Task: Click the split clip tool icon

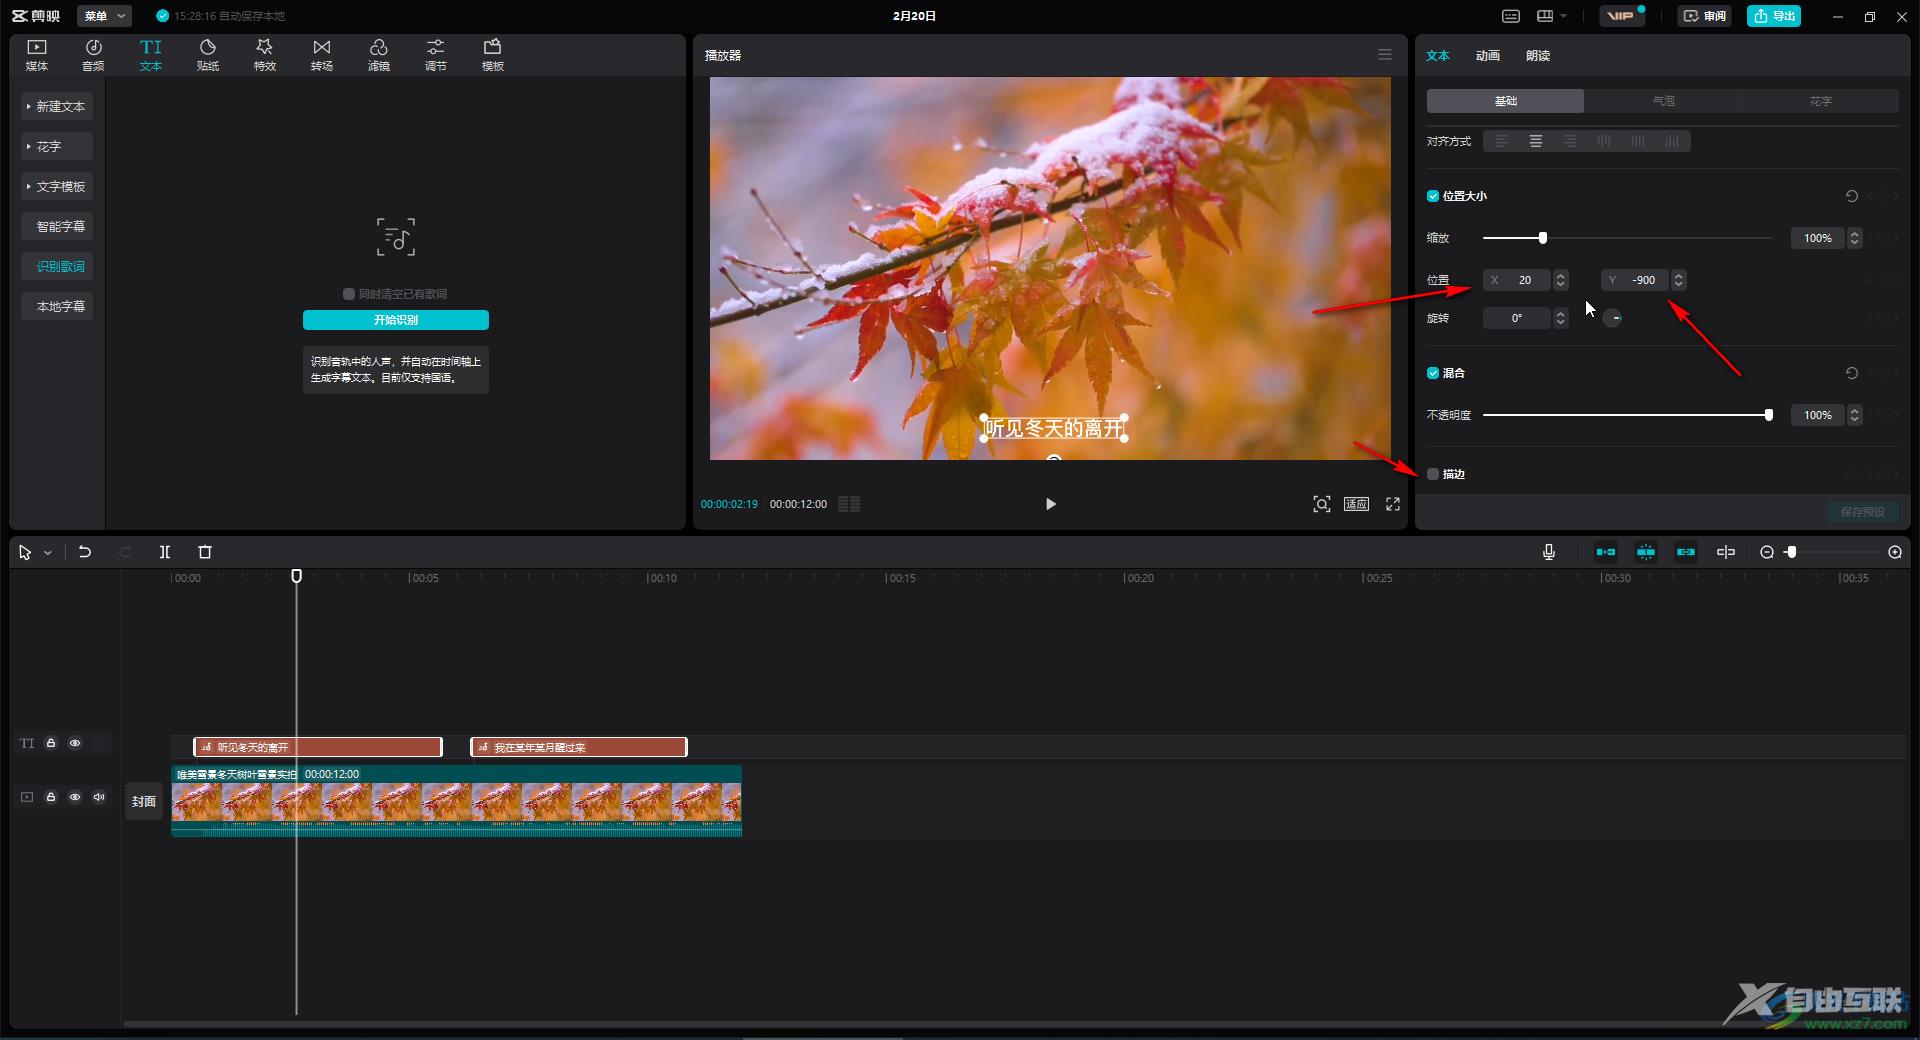Action: click(165, 552)
